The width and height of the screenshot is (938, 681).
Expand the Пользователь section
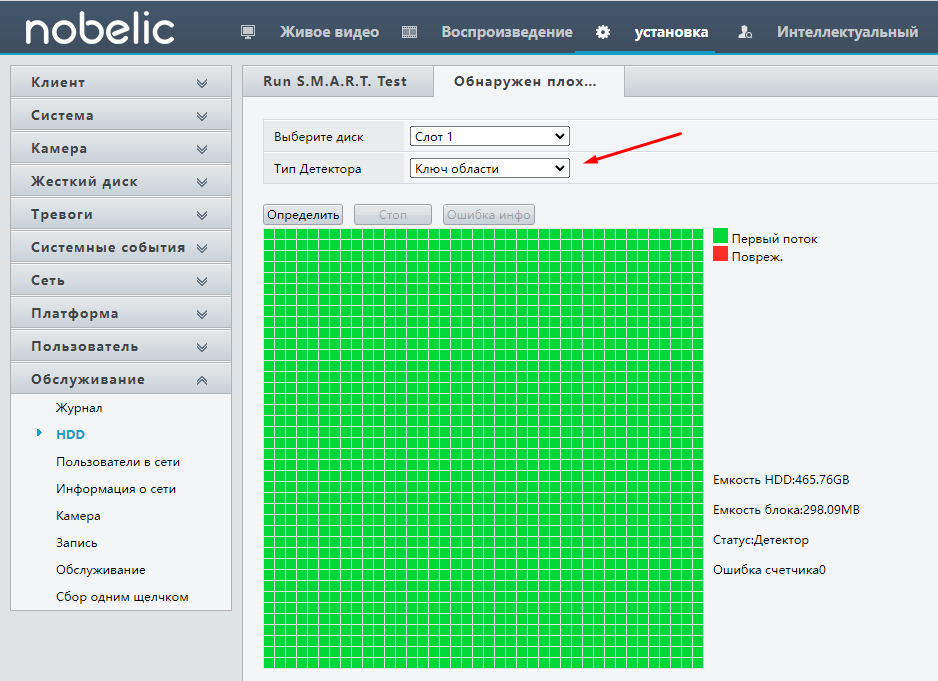pos(121,346)
